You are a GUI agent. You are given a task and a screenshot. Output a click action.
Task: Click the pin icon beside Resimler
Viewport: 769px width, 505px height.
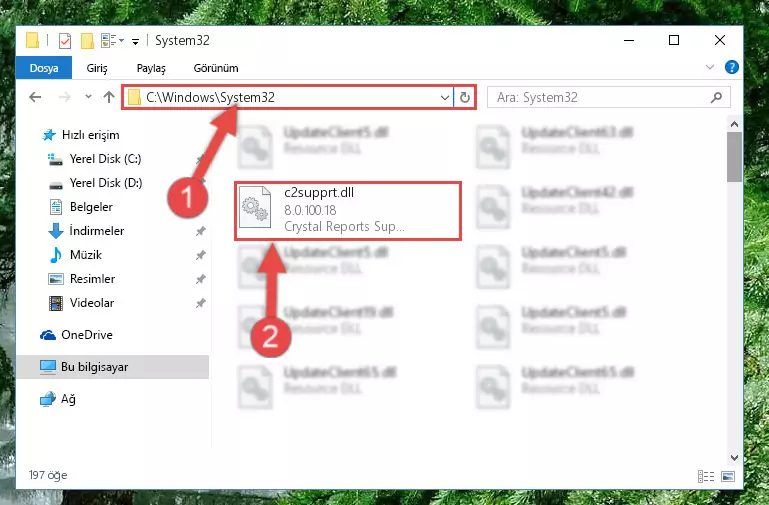201,279
